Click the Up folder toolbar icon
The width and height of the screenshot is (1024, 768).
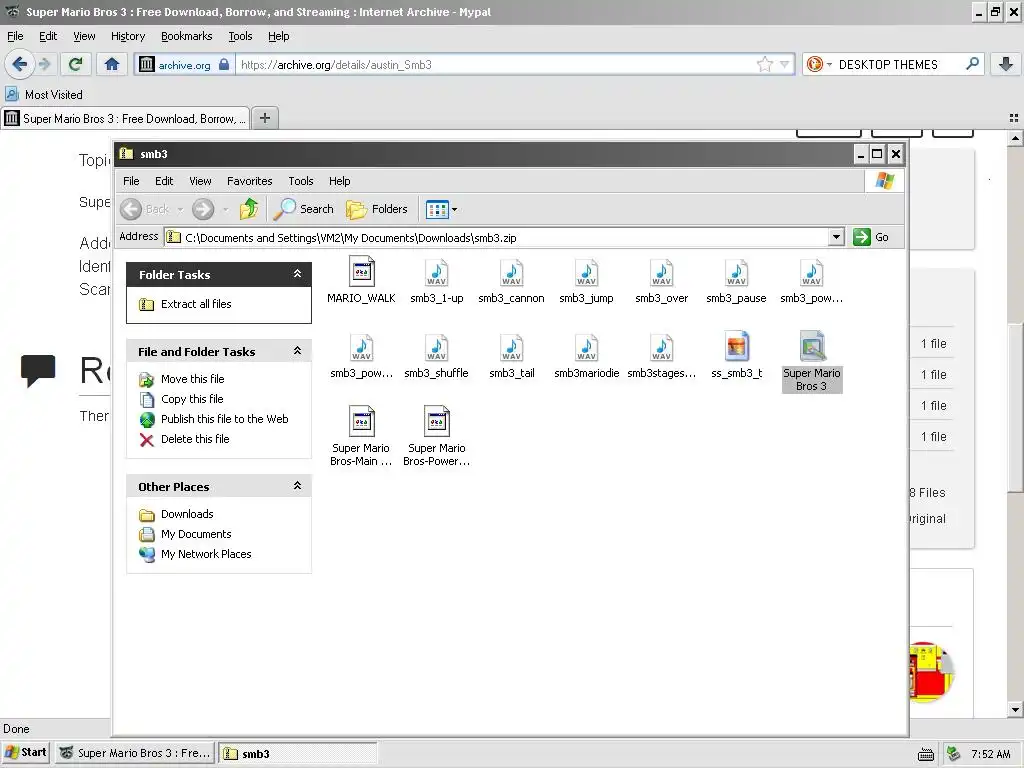(249, 209)
